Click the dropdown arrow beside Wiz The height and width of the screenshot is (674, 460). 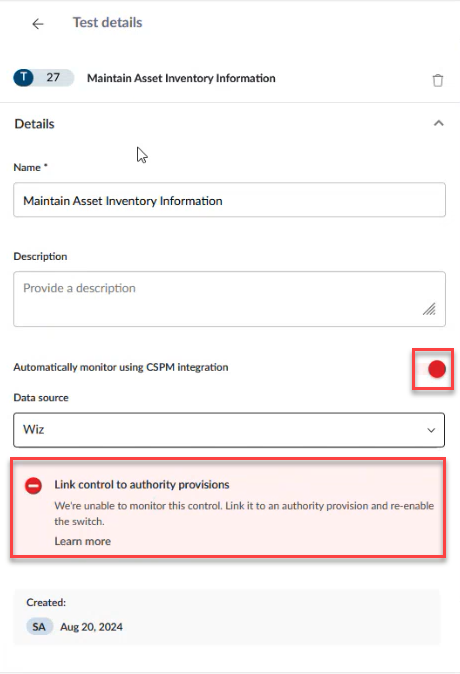click(x=431, y=430)
